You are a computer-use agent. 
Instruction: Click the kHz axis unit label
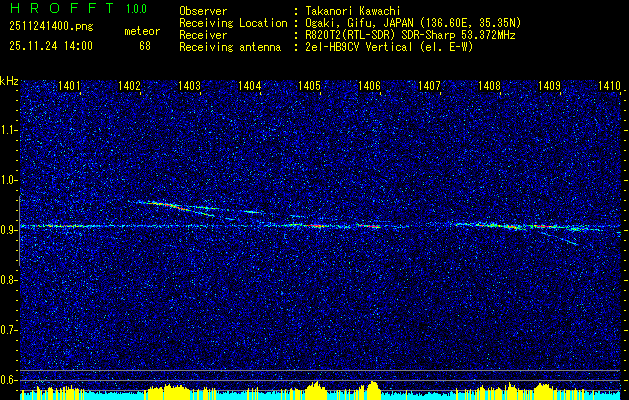9,81
